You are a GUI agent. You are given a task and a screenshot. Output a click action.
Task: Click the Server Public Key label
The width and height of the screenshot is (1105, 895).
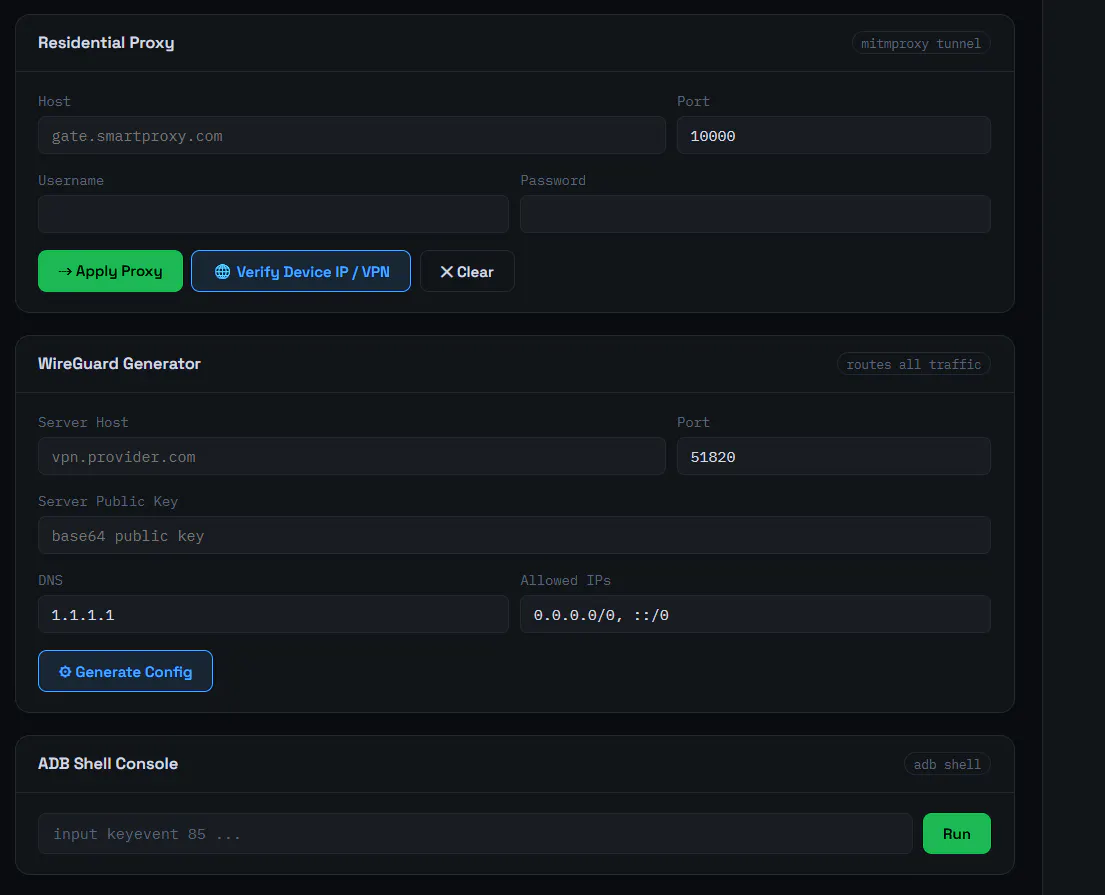(x=108, y=501)
